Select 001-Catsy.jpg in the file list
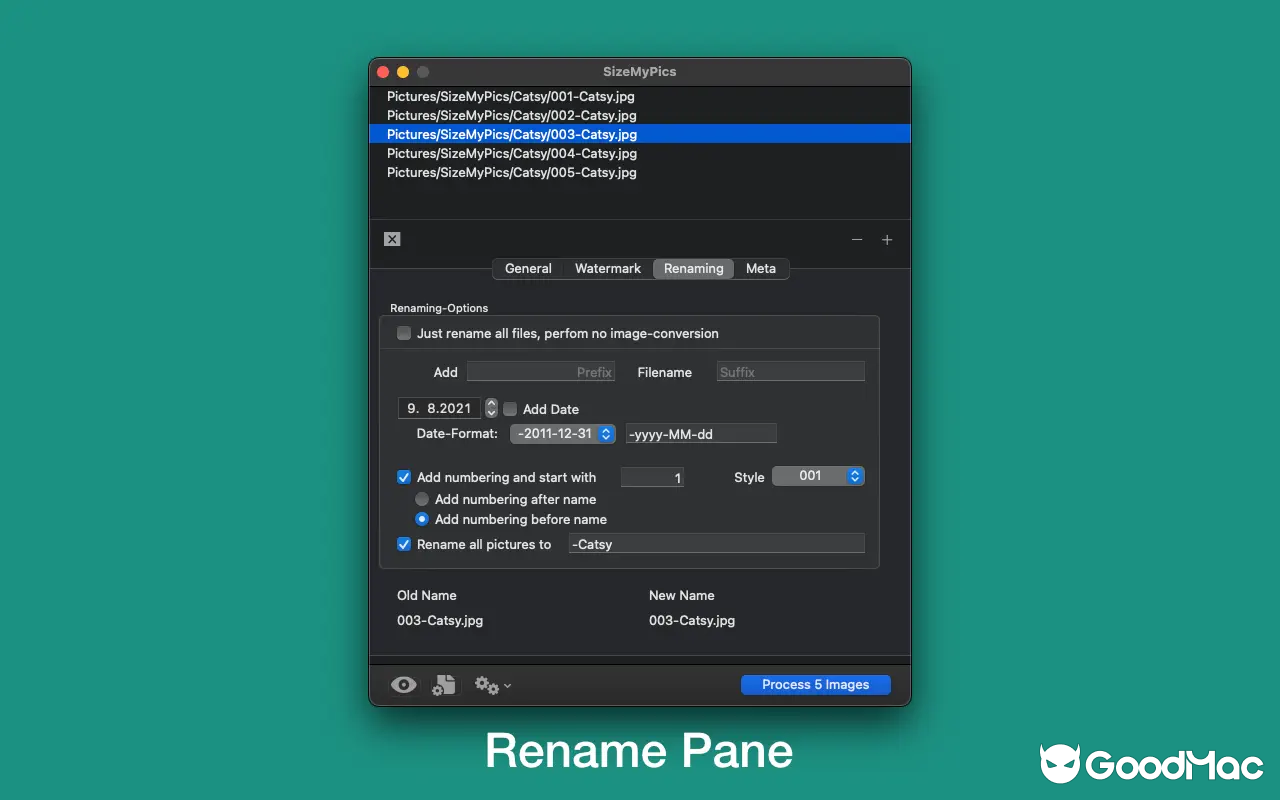 pos(510,96)
